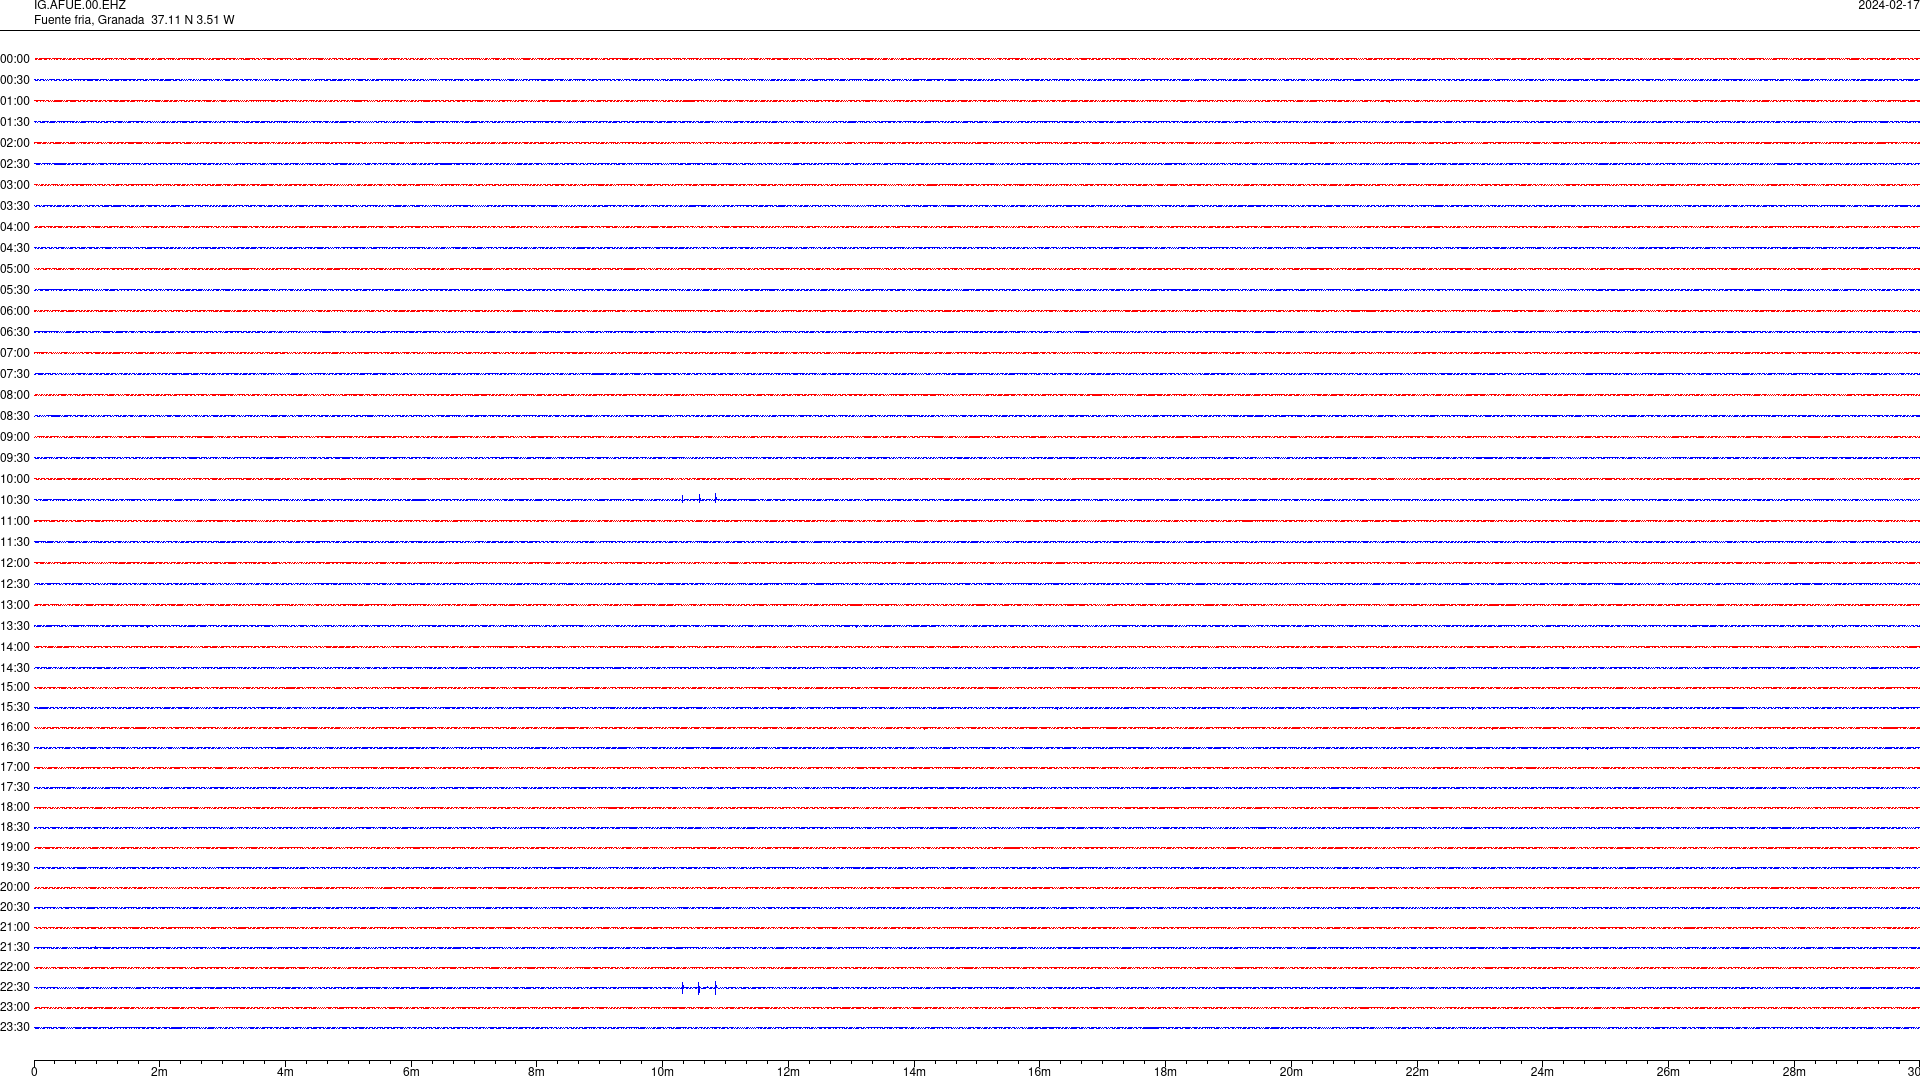Select the 01:00 trace time label

coord(15,101)
